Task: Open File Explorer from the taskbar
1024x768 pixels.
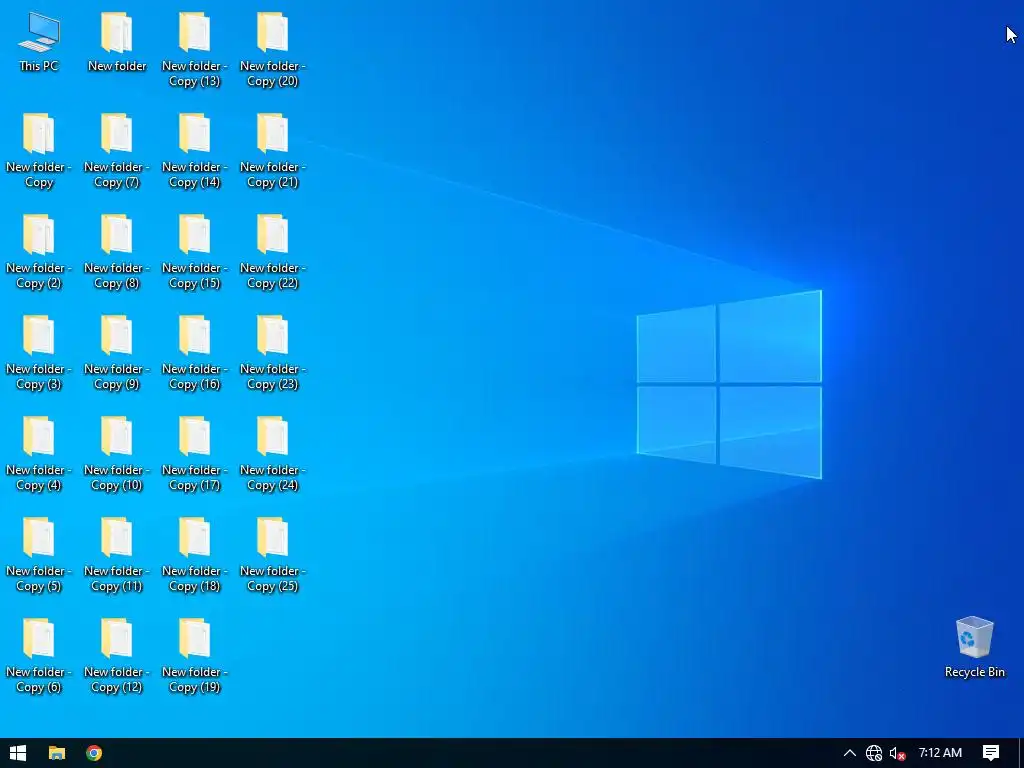Action: click(57, 753)
